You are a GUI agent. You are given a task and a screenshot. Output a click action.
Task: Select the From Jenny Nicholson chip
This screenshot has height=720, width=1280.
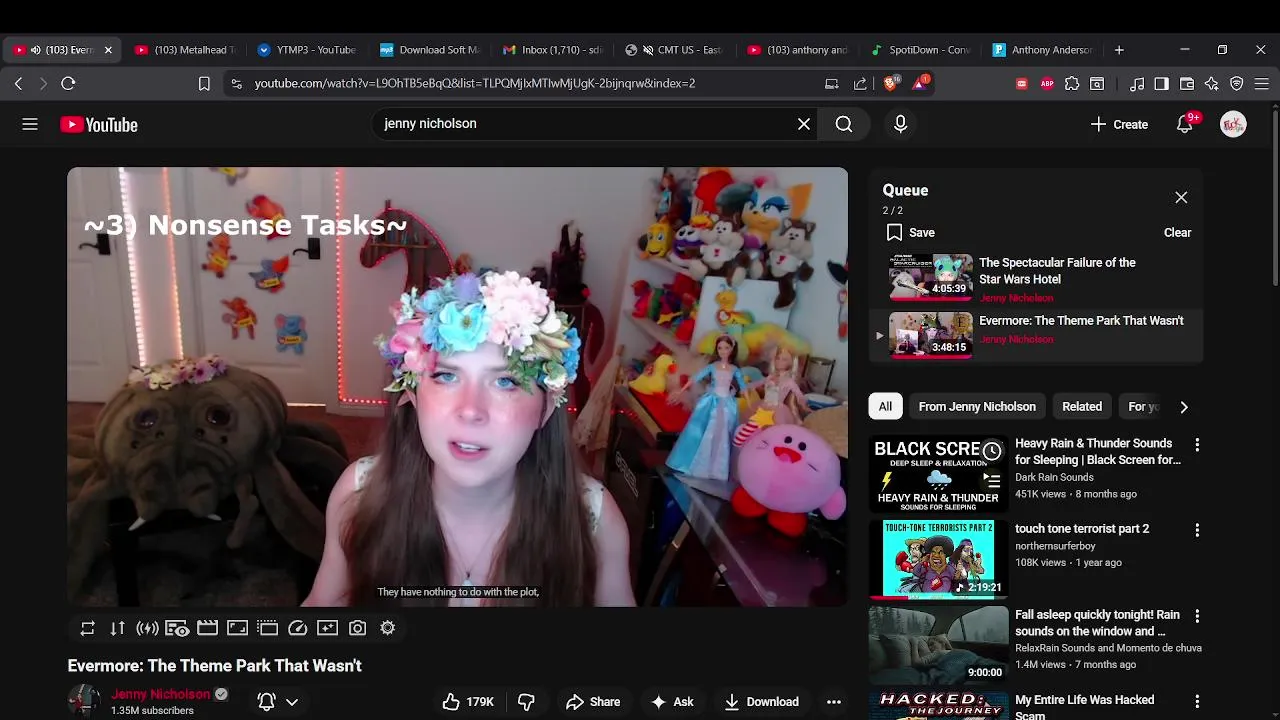[977, 406]
